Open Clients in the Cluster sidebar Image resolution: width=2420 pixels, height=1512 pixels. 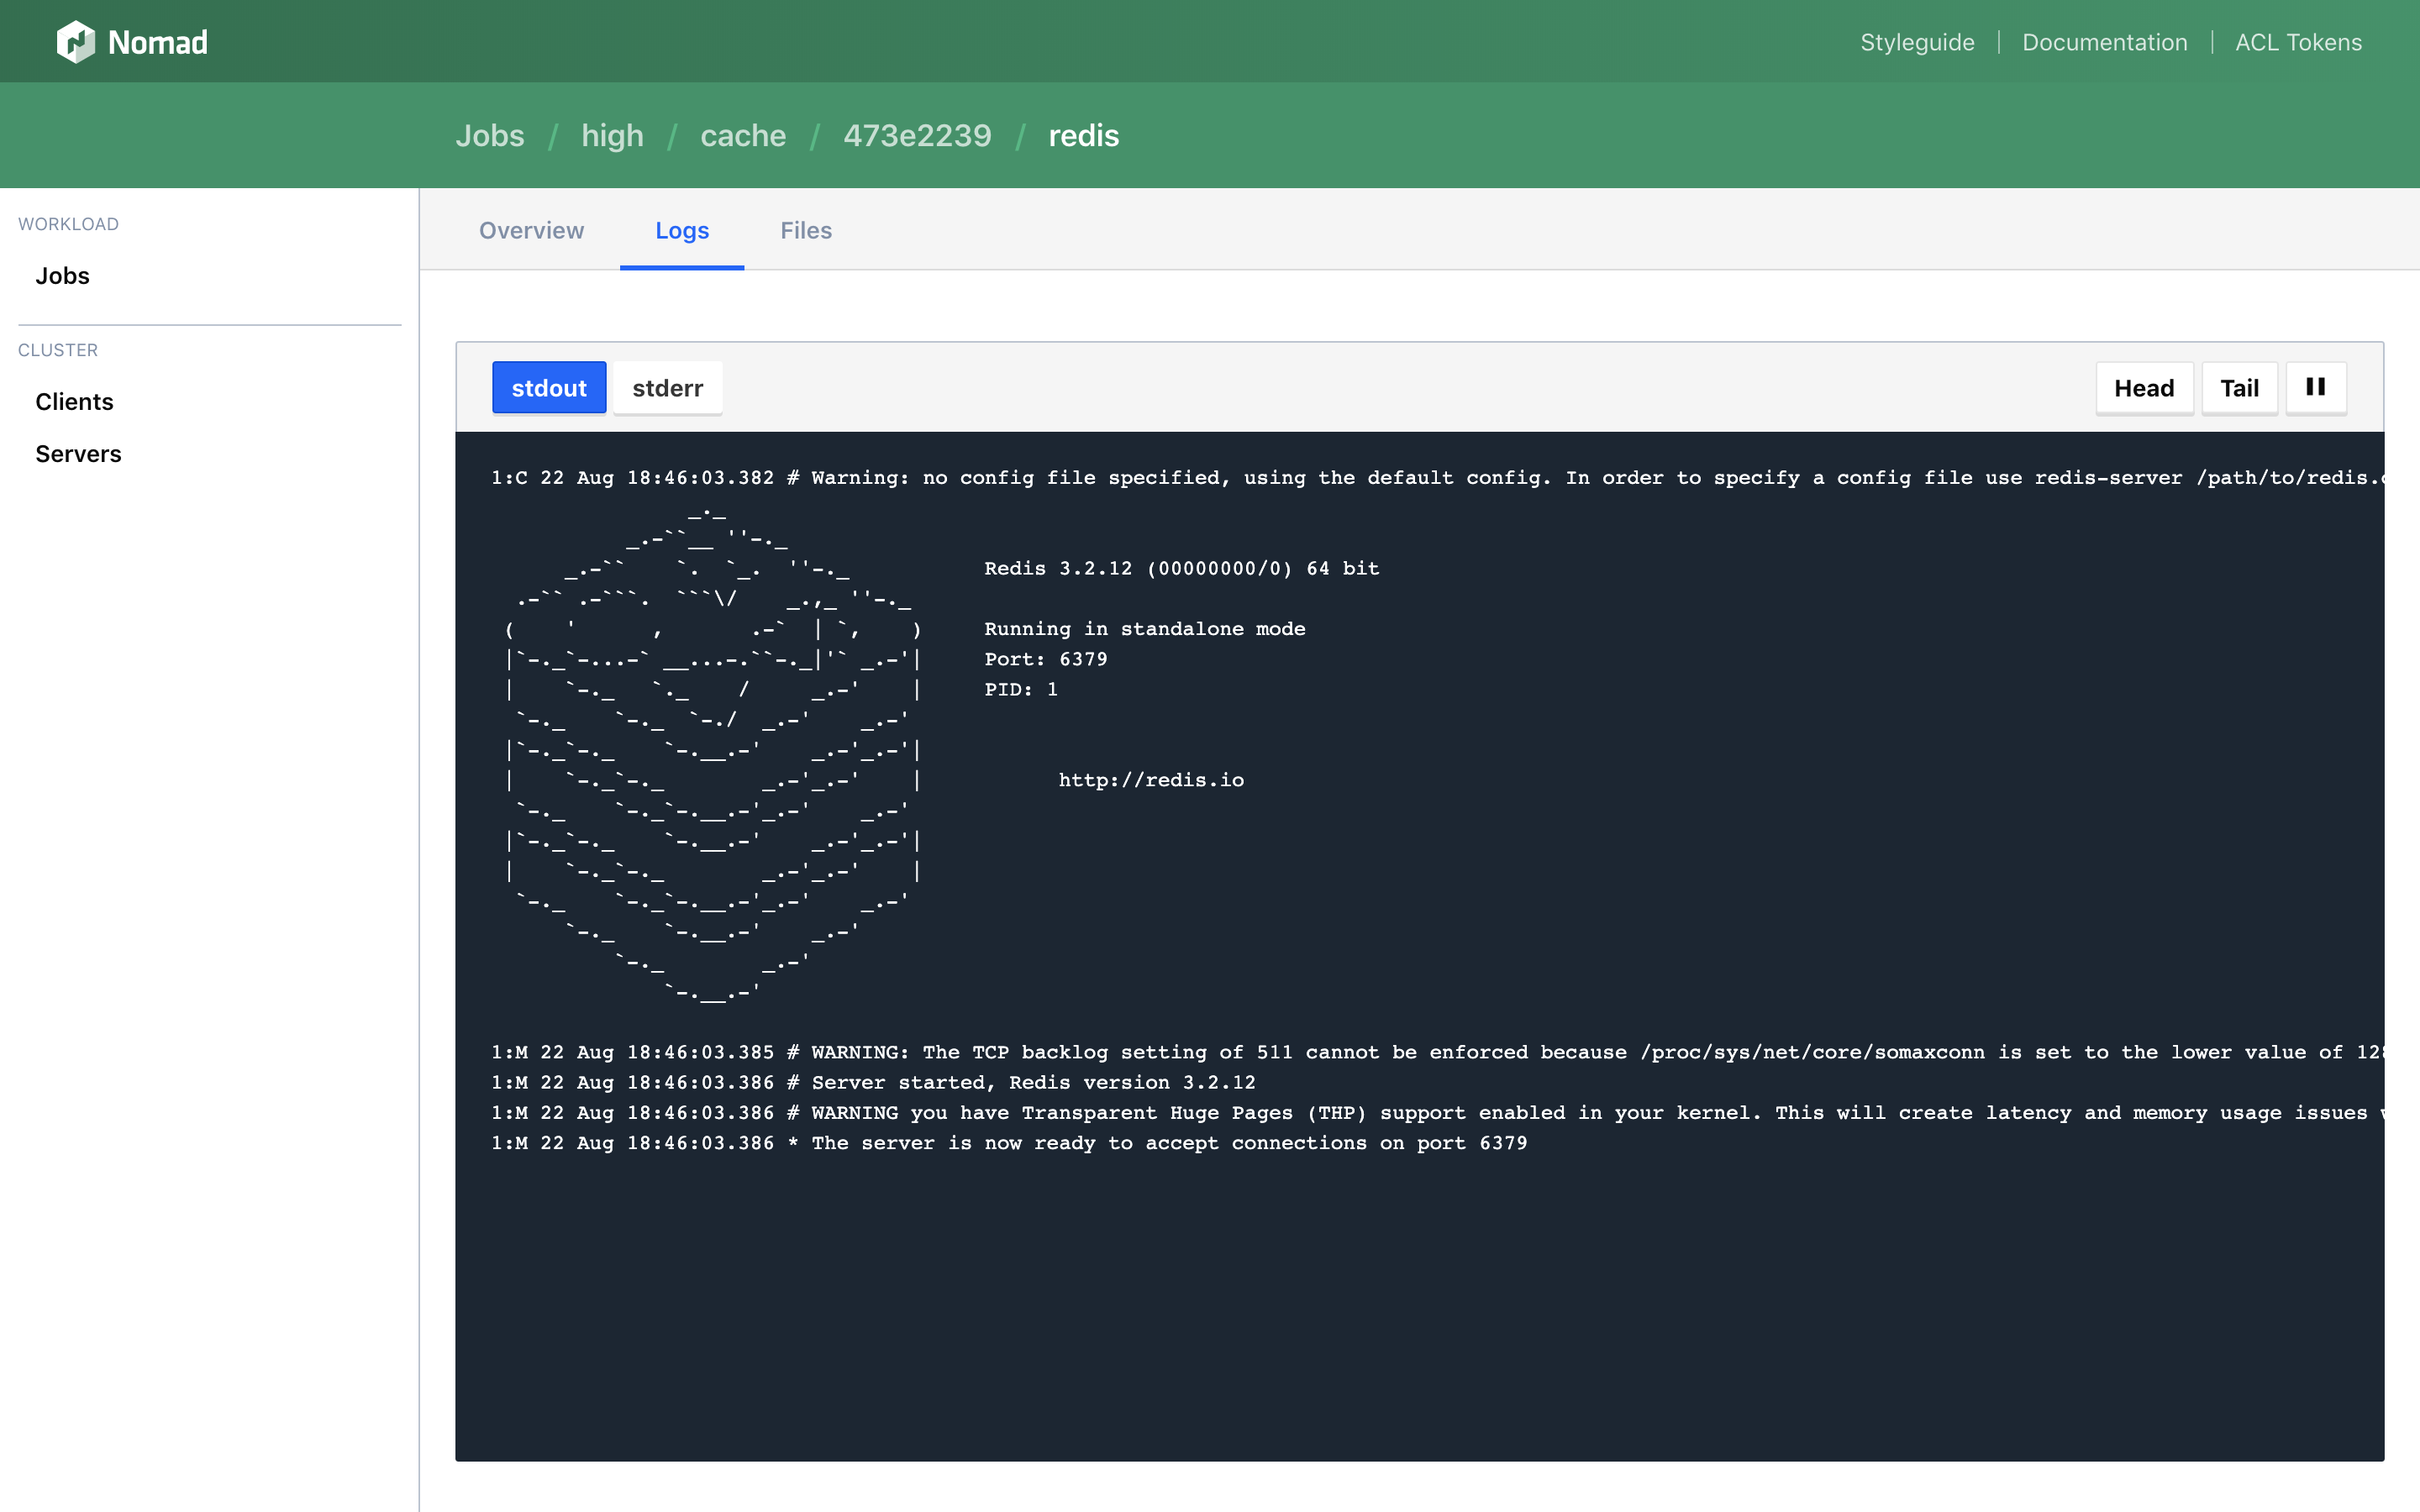point(74,402)
